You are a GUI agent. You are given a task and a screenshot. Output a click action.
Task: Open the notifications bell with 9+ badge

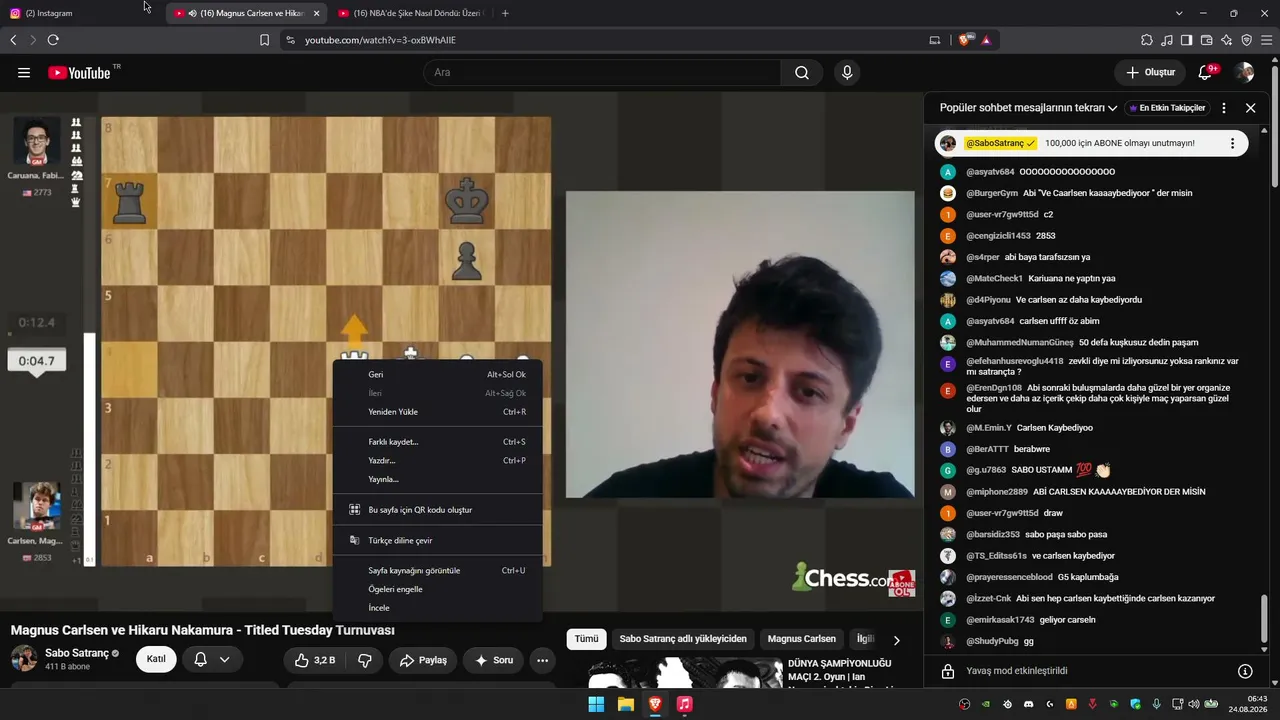point(1205,73)
